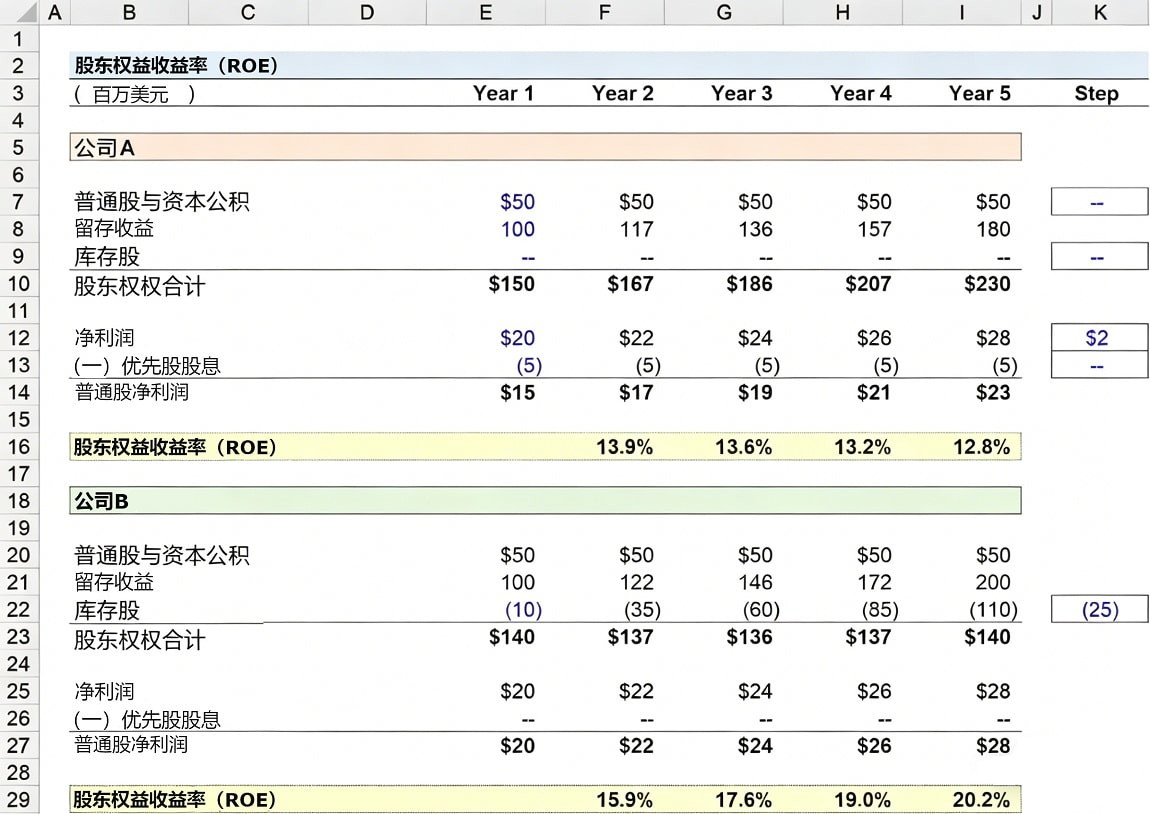The image size is (1150, 814).
Task: Select the 公司B green section header
Action: (x=545, y=501)
